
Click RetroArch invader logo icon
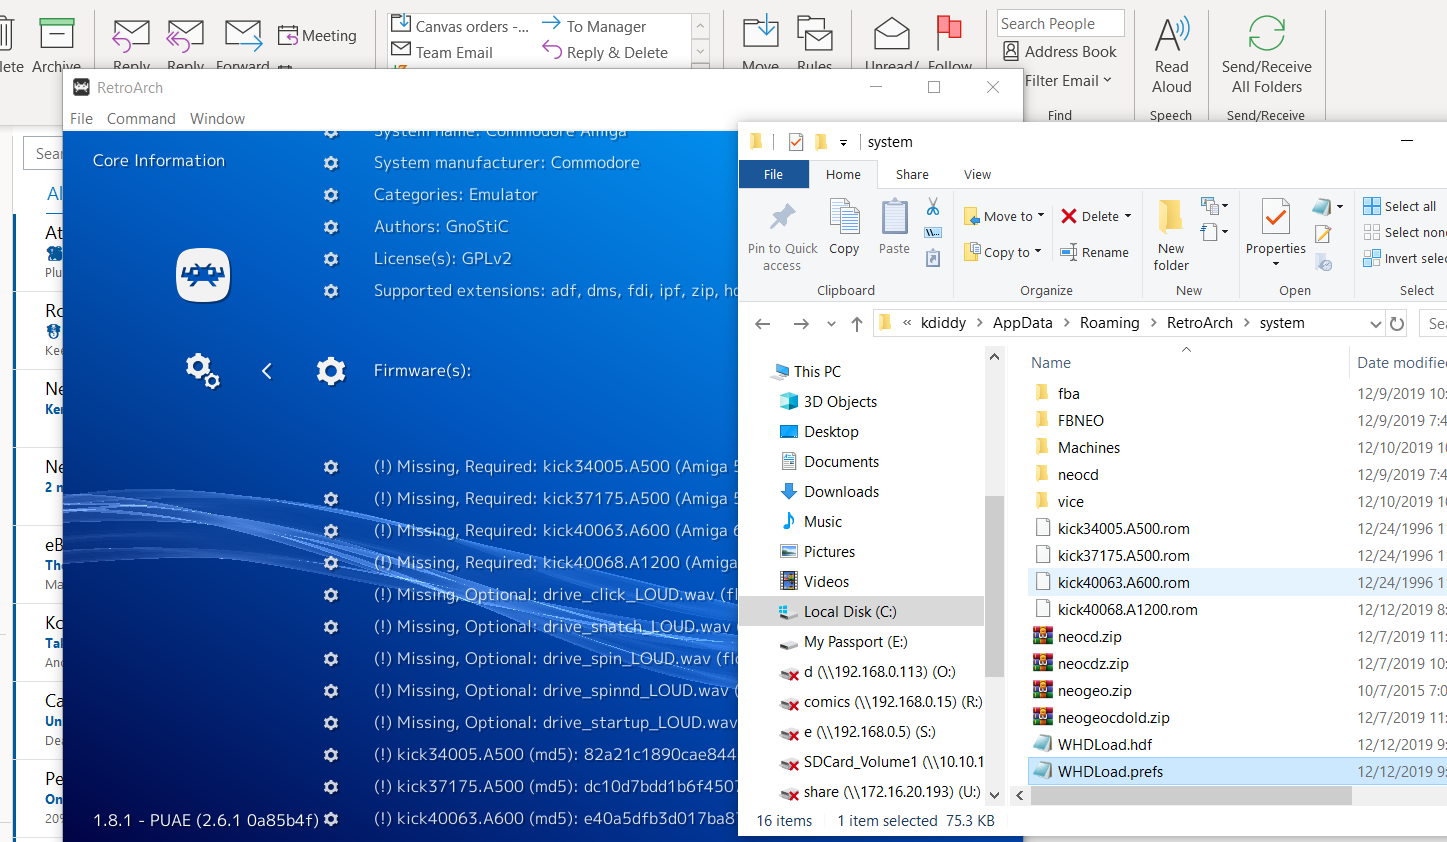pyautogui.click(x=203, y=275)
